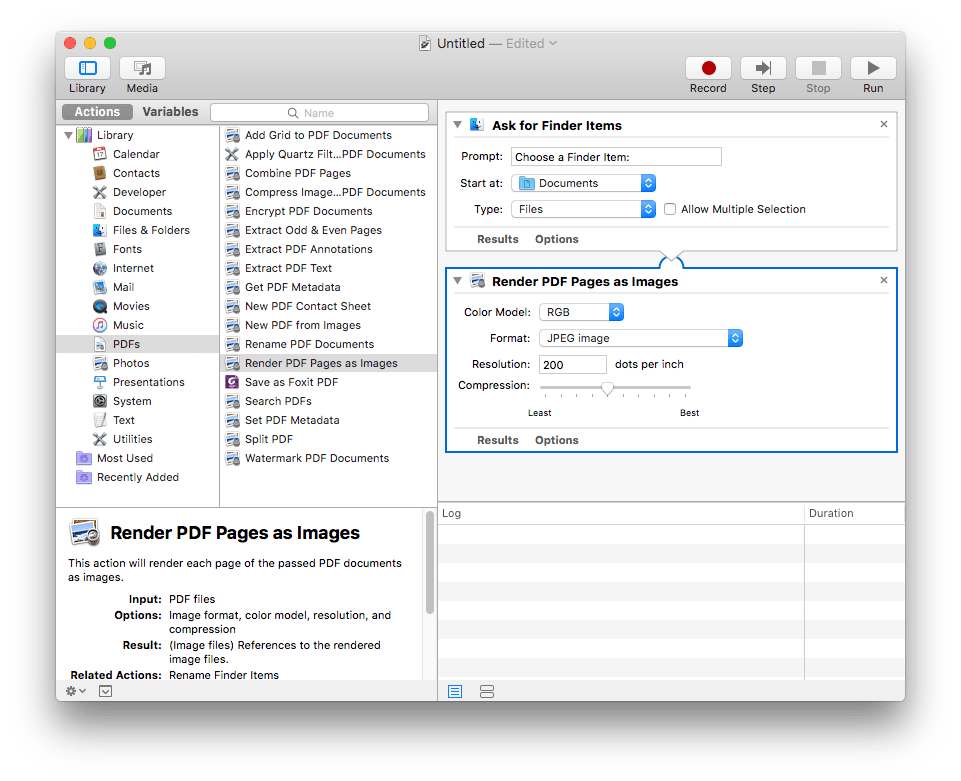961x781 pixels.
Task: Open the Type Files dropdown
Action: click(x=583, y=209)
